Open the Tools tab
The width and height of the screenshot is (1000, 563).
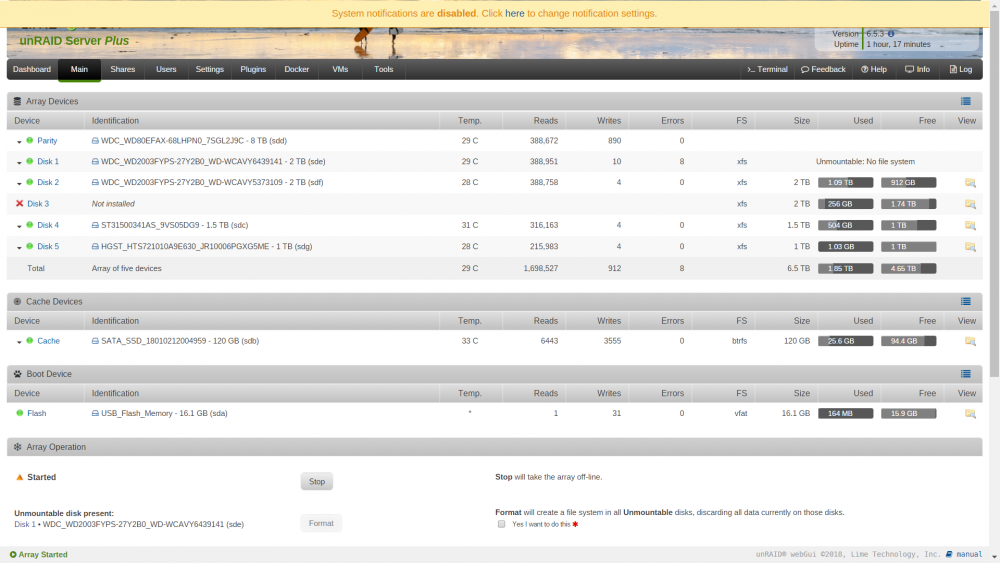point(383,69)
